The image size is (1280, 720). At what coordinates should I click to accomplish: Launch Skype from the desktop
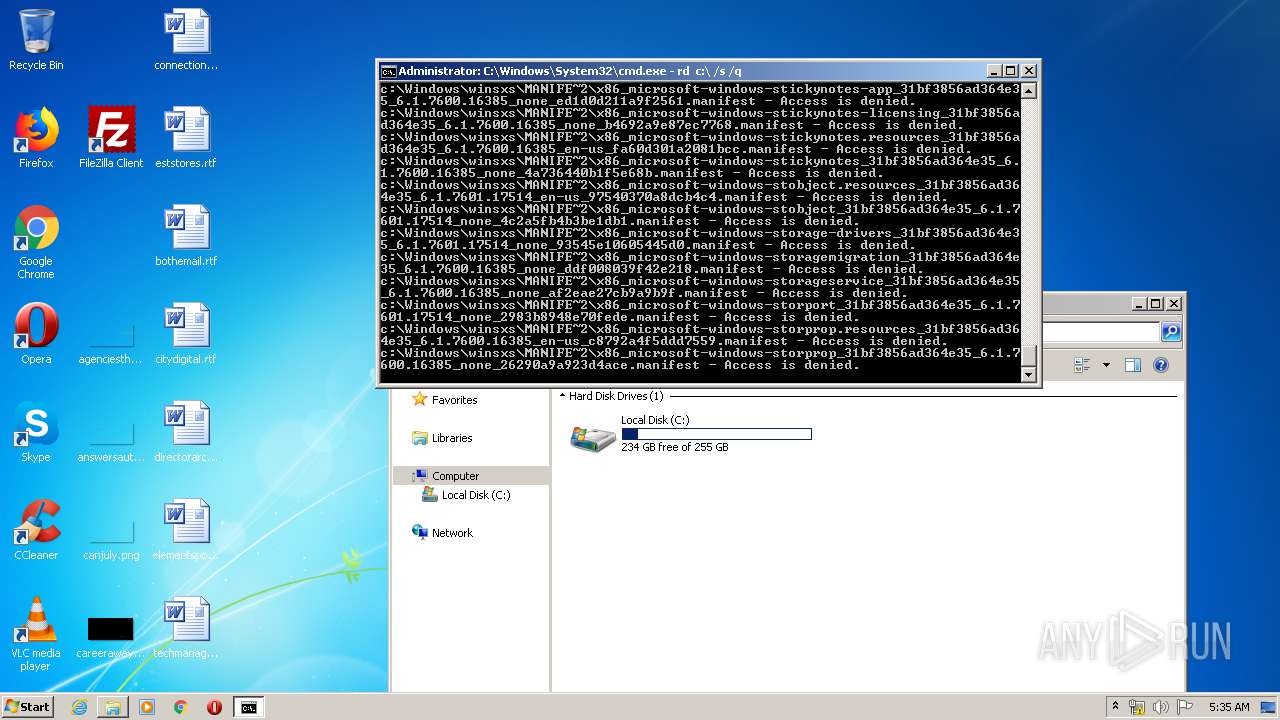pyautogui.click(x=36, y=432)
